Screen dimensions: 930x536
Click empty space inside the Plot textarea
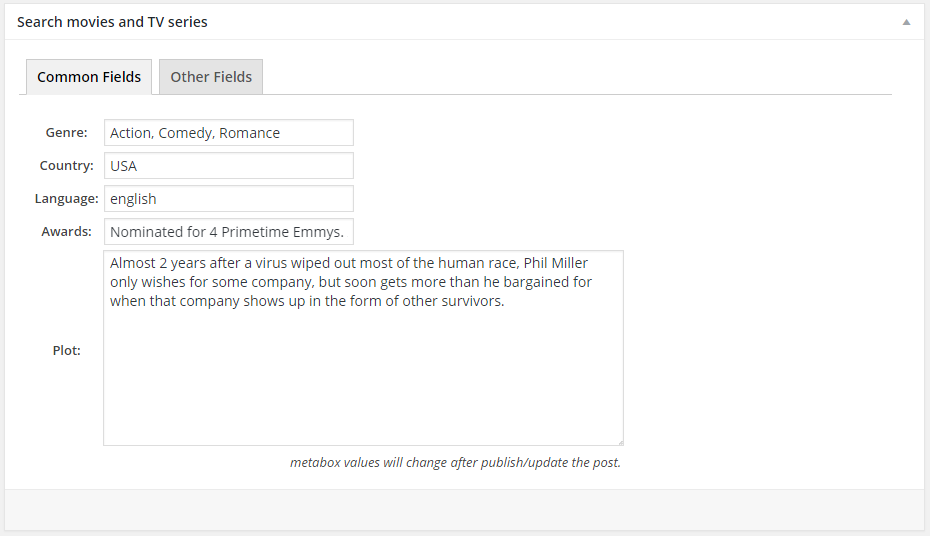tap(363, 379)
